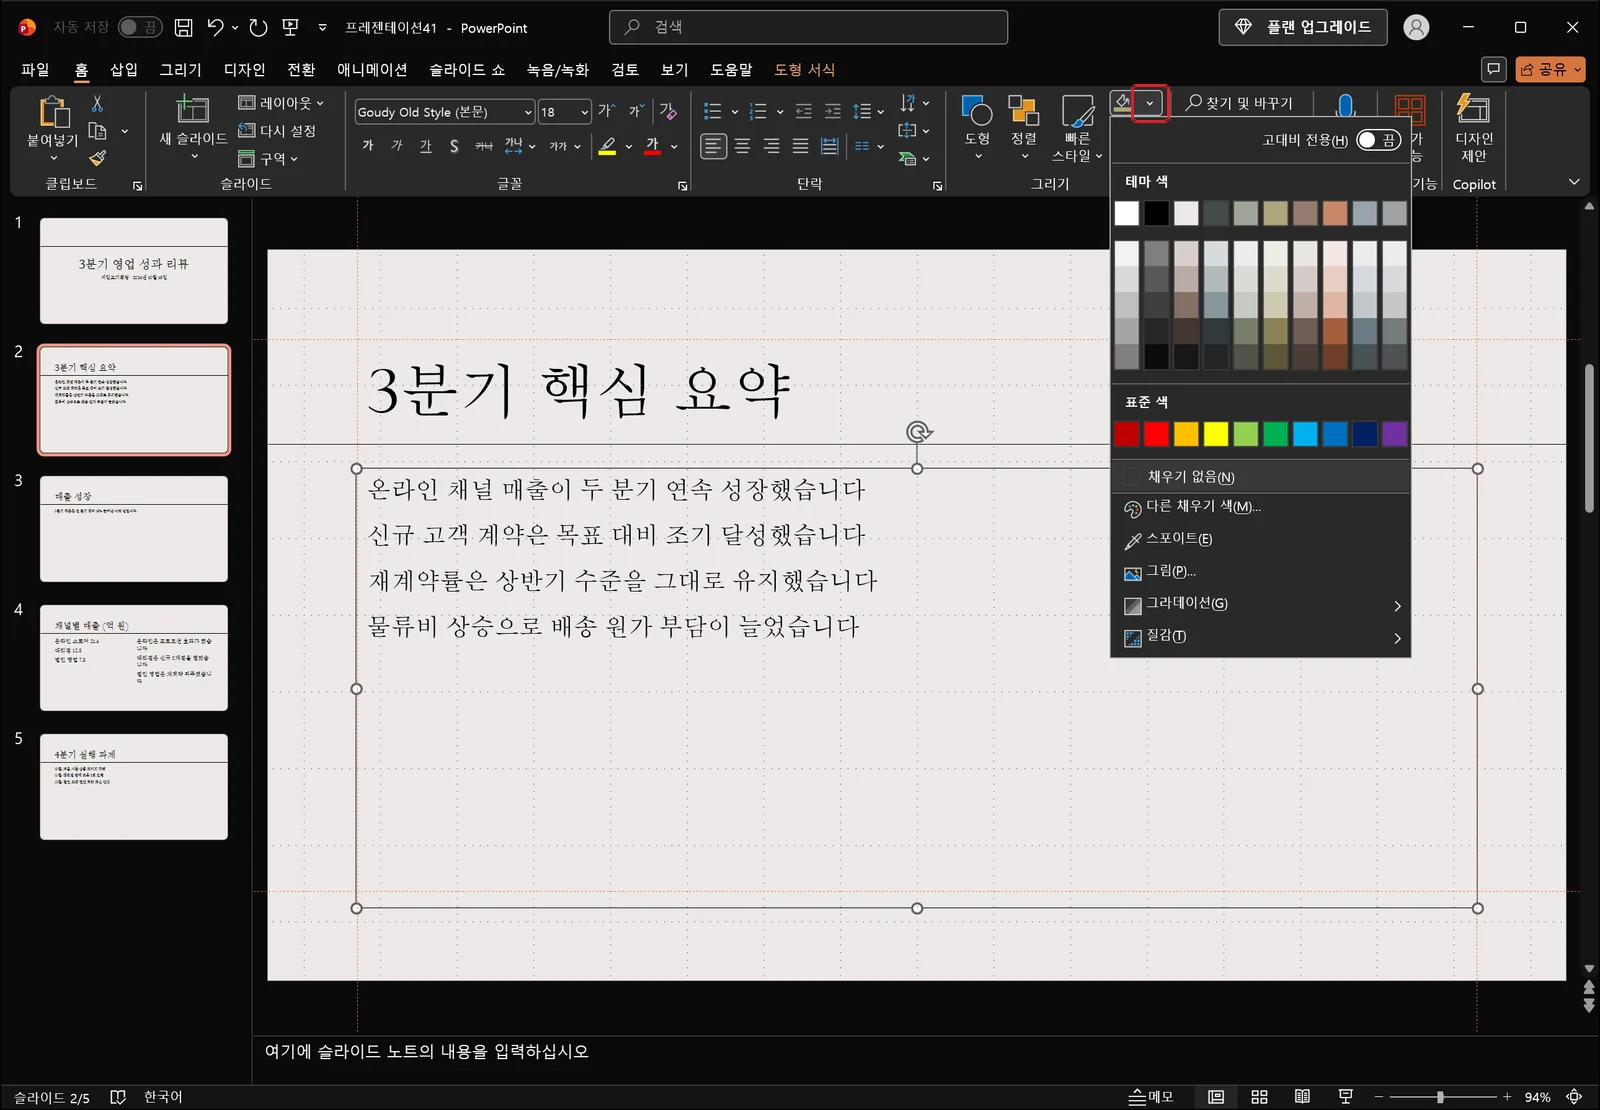Expand the Gradient submenu
This screenshot has width=1600, height=1110.
pyautogui.click(x=1260, y=604)
